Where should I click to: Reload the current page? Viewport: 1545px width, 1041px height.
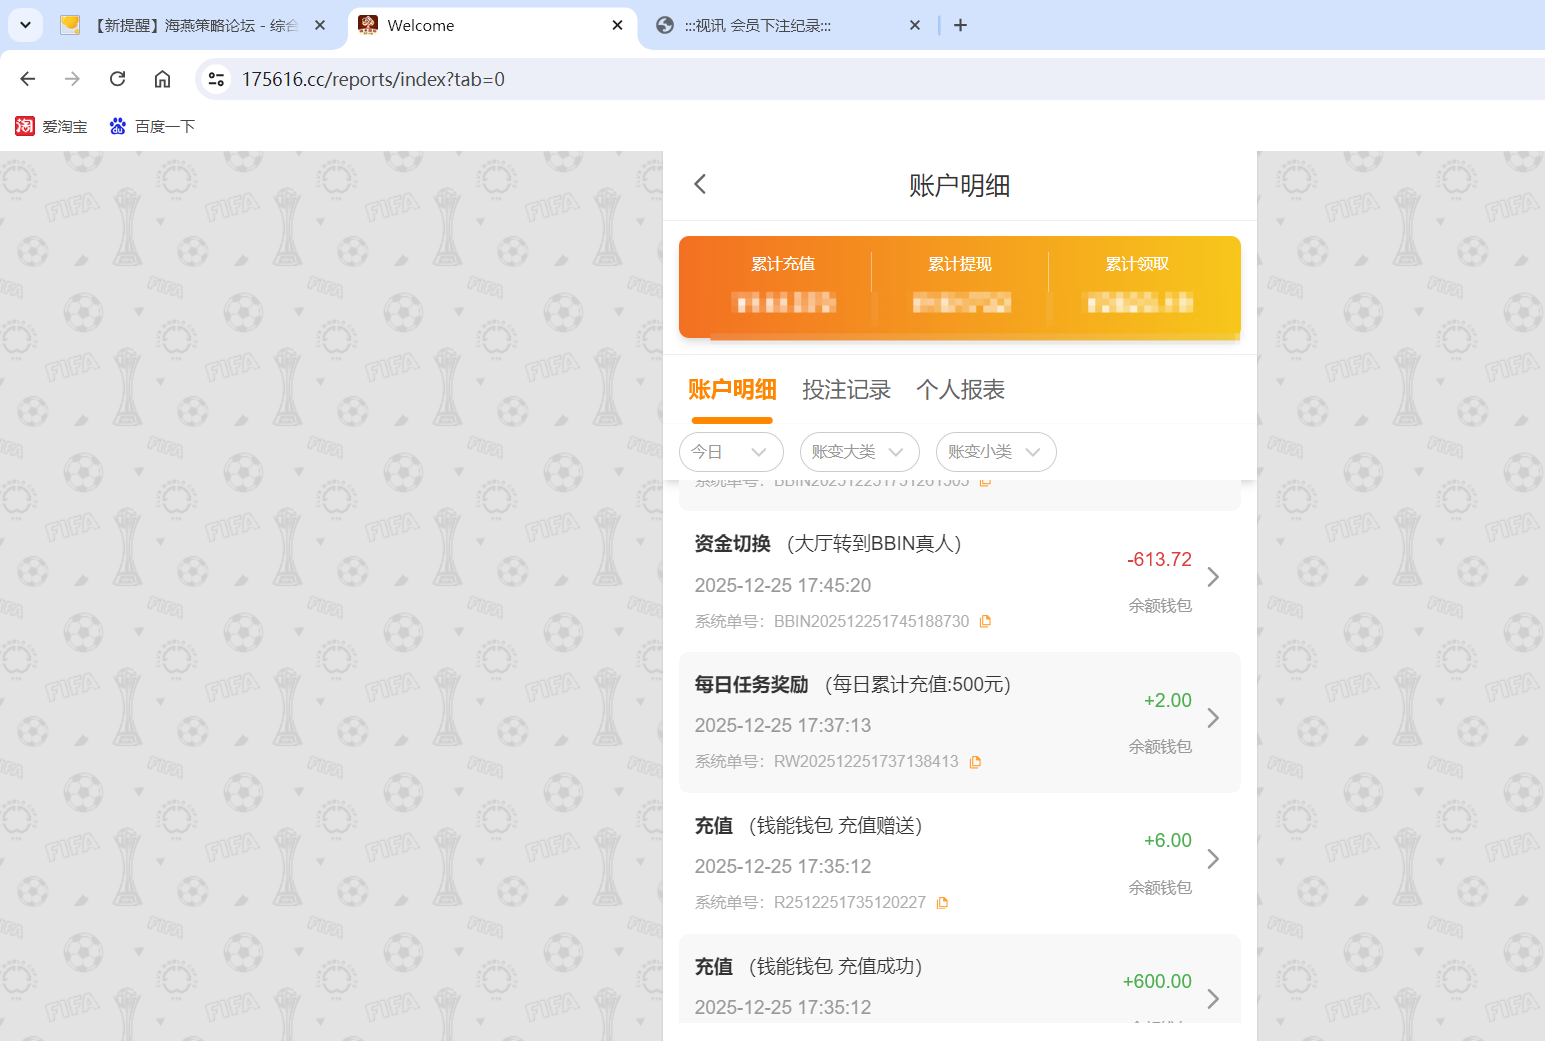[x=117, y=79]
